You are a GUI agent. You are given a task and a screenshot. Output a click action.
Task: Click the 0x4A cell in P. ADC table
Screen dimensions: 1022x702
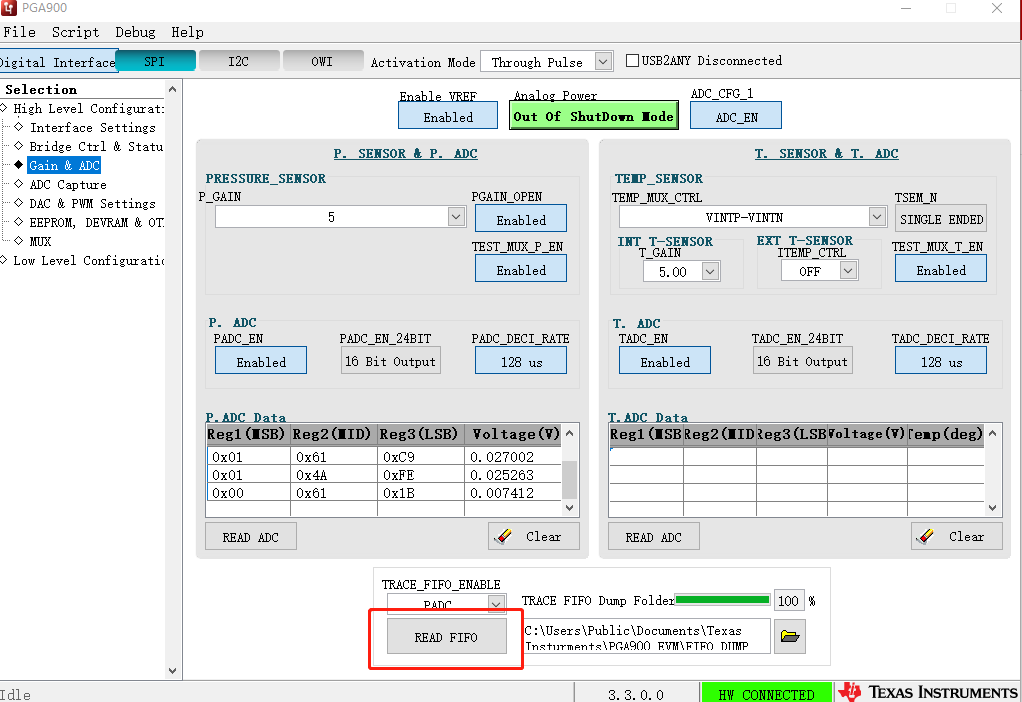pos(333,475)
